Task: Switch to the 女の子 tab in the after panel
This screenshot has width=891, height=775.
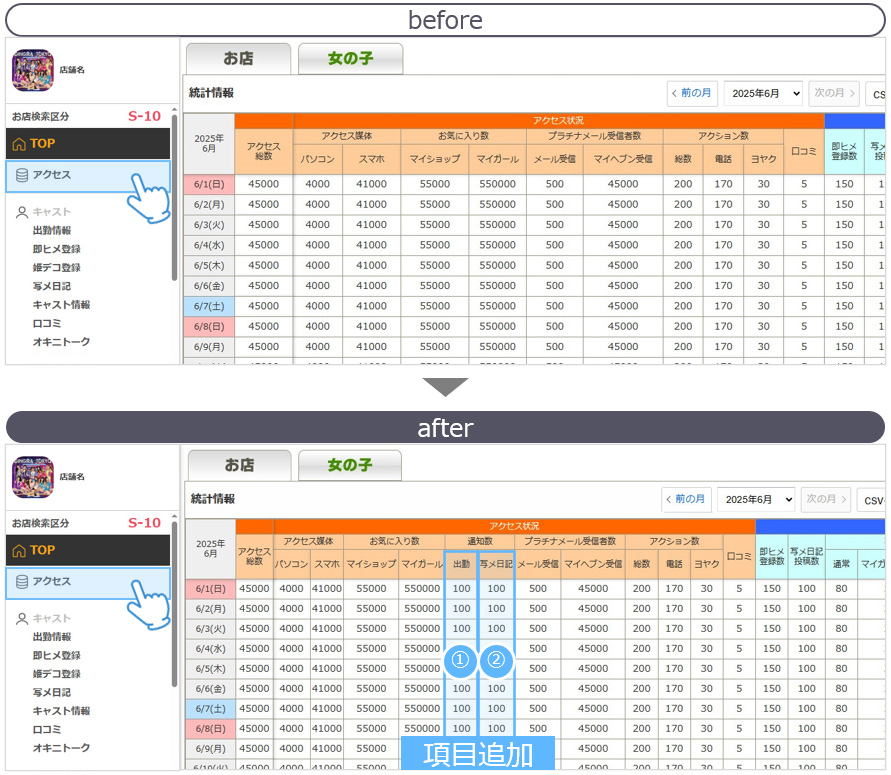Action: [349, 465]
